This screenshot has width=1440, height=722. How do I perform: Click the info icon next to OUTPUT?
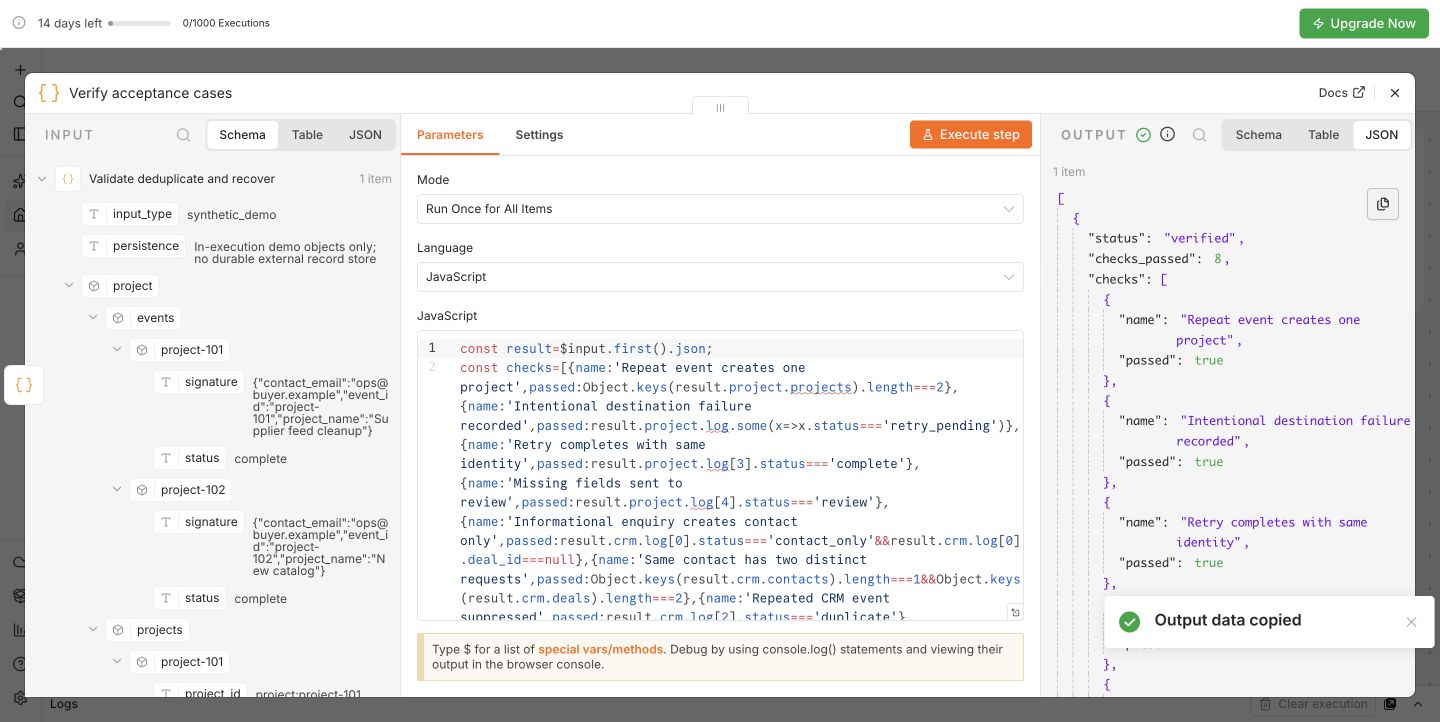[1167, 135]
